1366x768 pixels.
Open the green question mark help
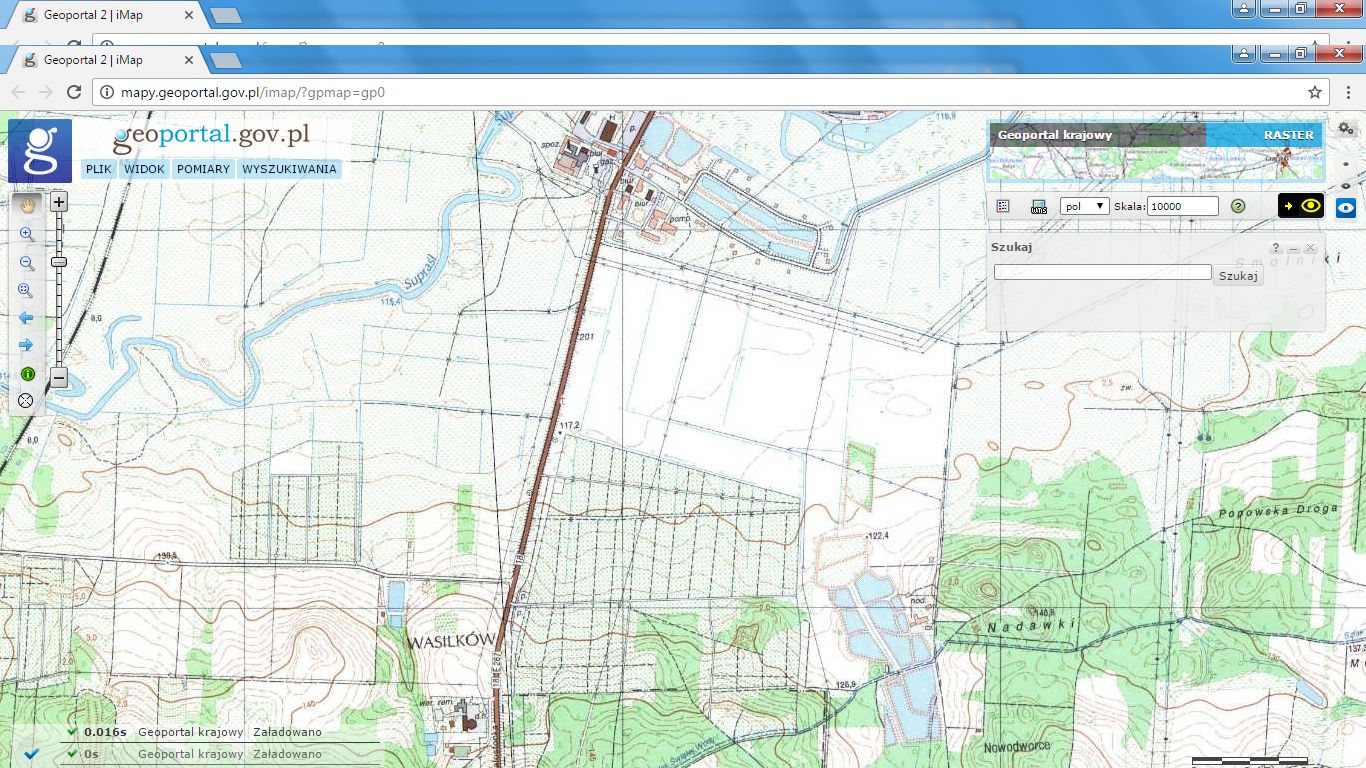[x=1238, y=206]
